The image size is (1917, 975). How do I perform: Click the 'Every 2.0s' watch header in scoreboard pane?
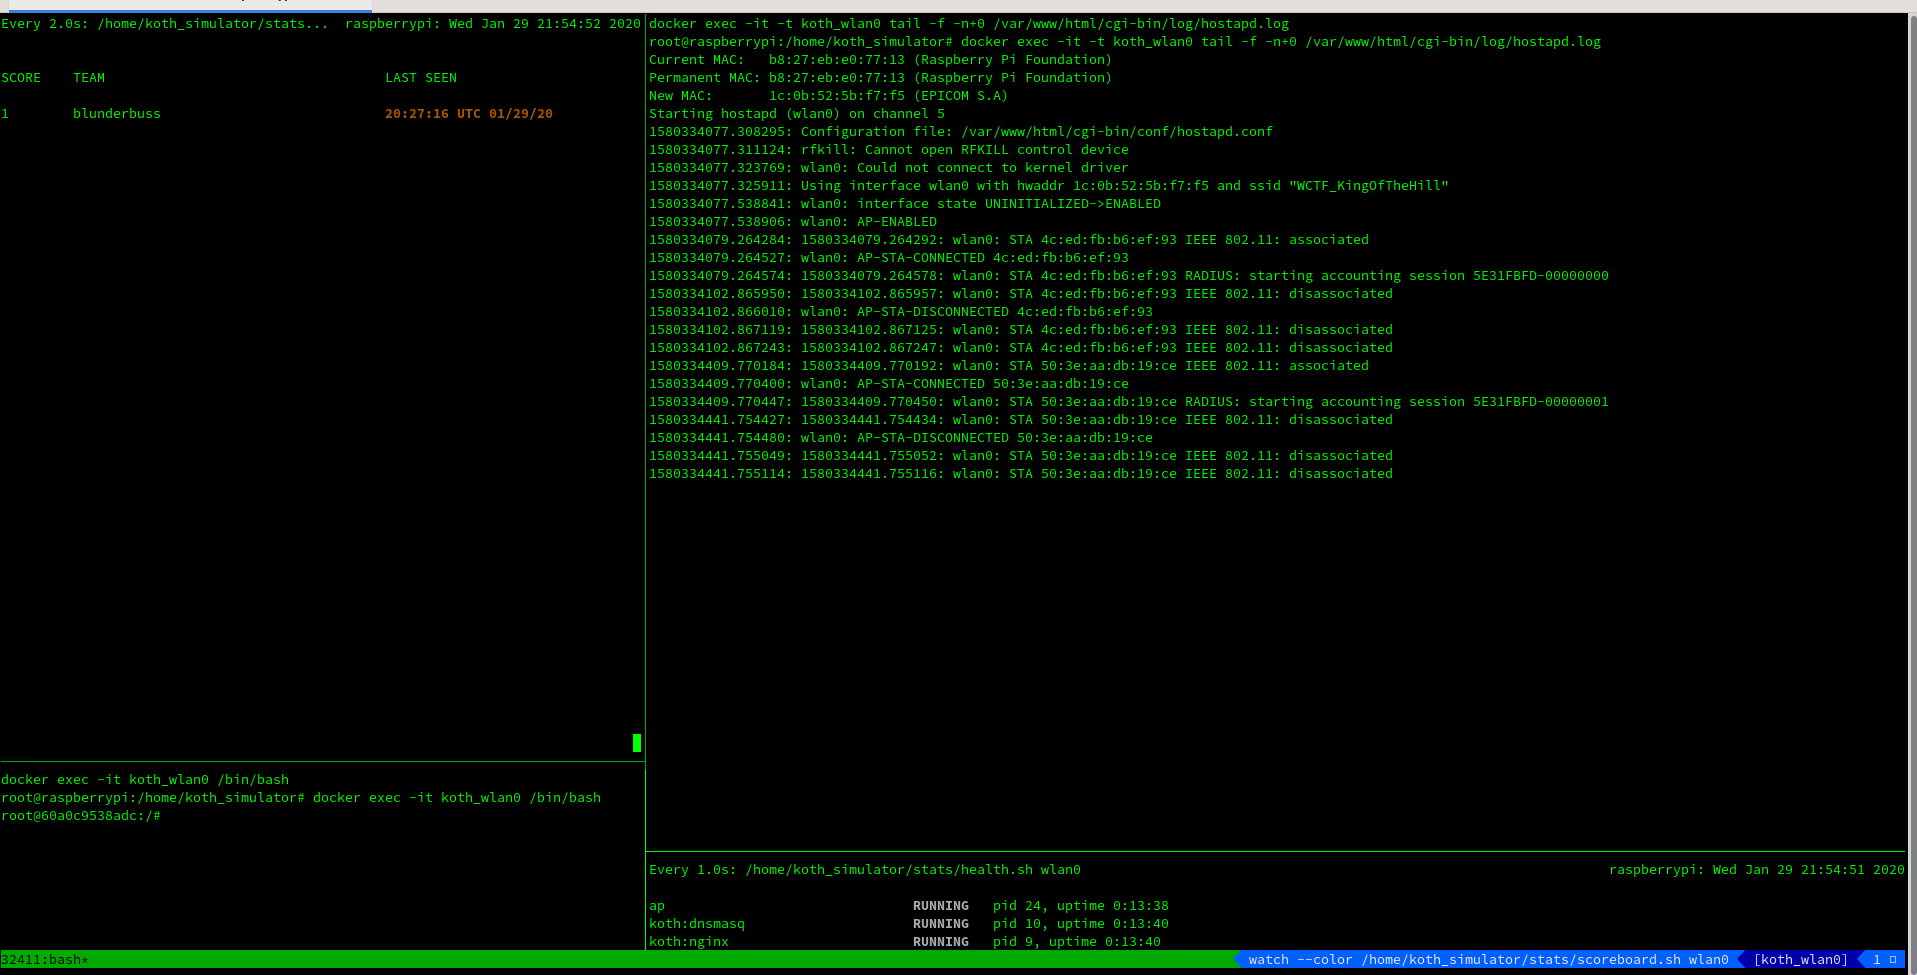coord(165,24)
